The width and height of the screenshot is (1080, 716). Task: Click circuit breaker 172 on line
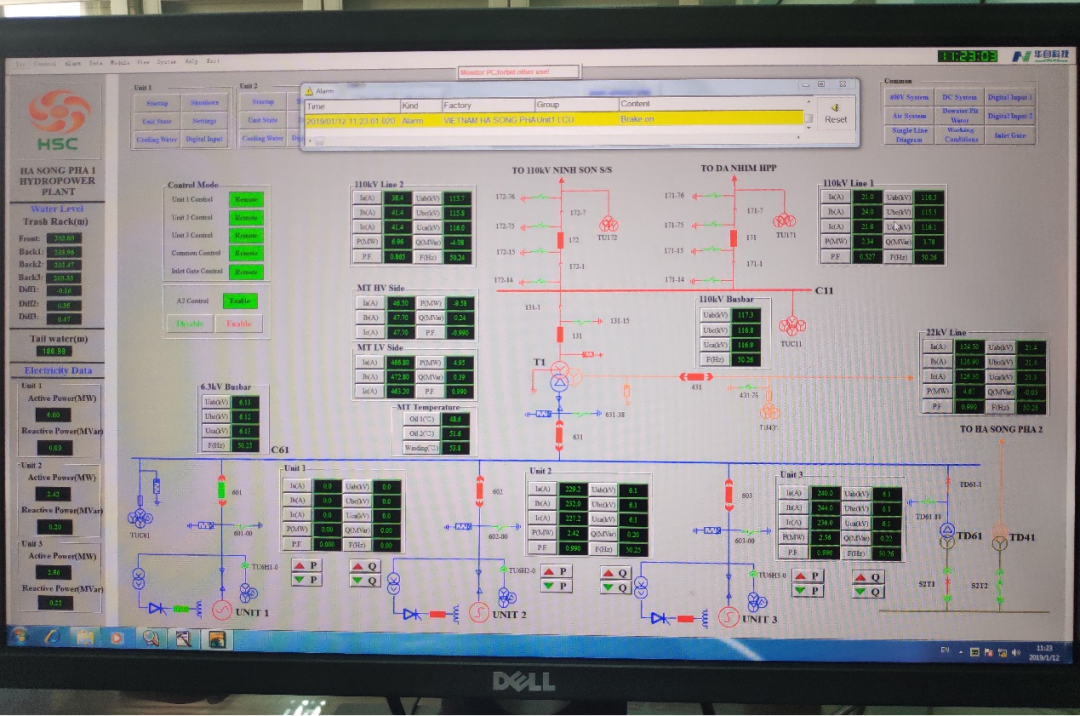click(560, 240)
